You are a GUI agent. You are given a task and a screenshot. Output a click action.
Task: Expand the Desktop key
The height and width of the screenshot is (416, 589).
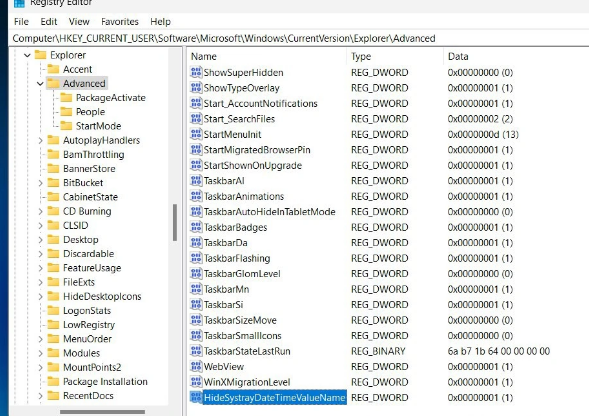(x=40, y=240)
